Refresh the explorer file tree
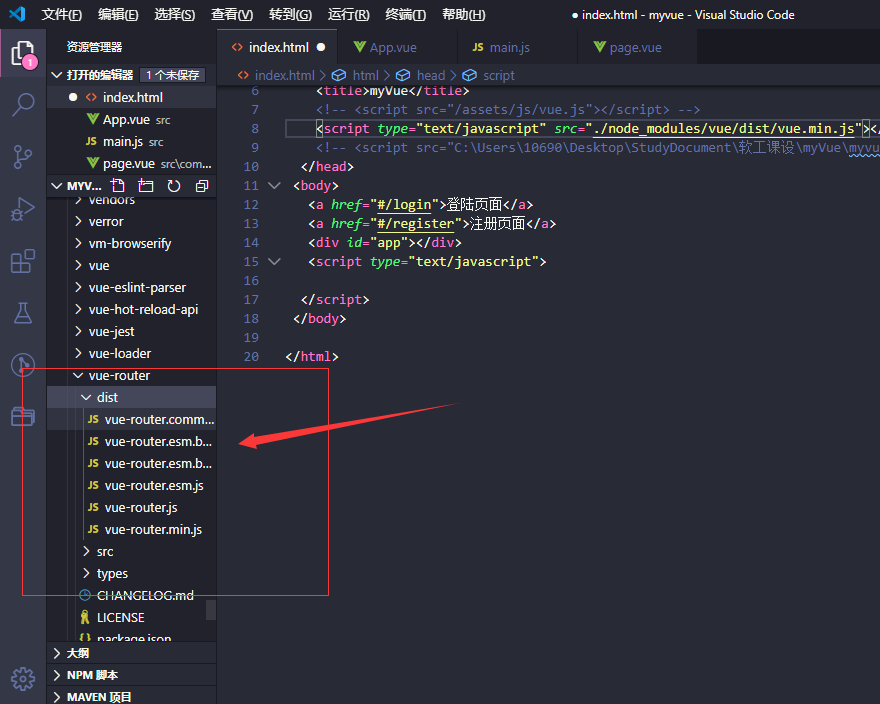Screen dimensions: 880x704 (174, 186)
